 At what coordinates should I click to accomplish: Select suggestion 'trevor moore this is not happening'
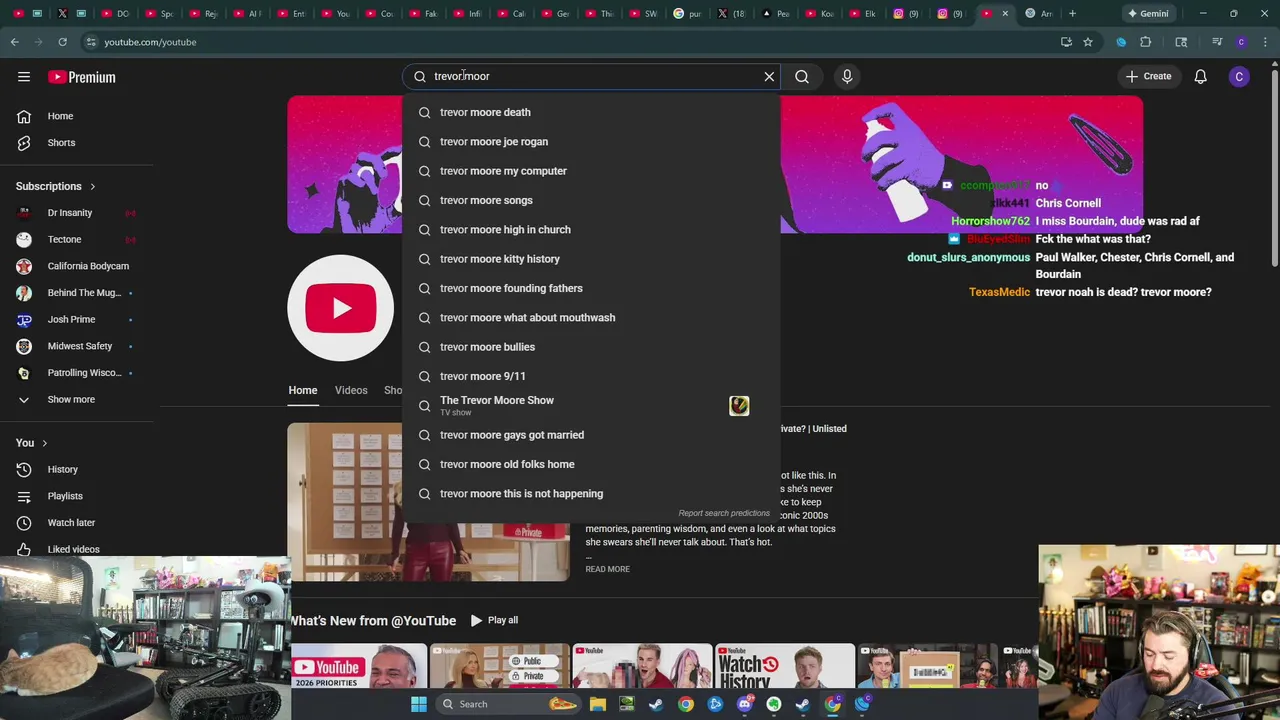pyautogui.click(x=591, y=494)
